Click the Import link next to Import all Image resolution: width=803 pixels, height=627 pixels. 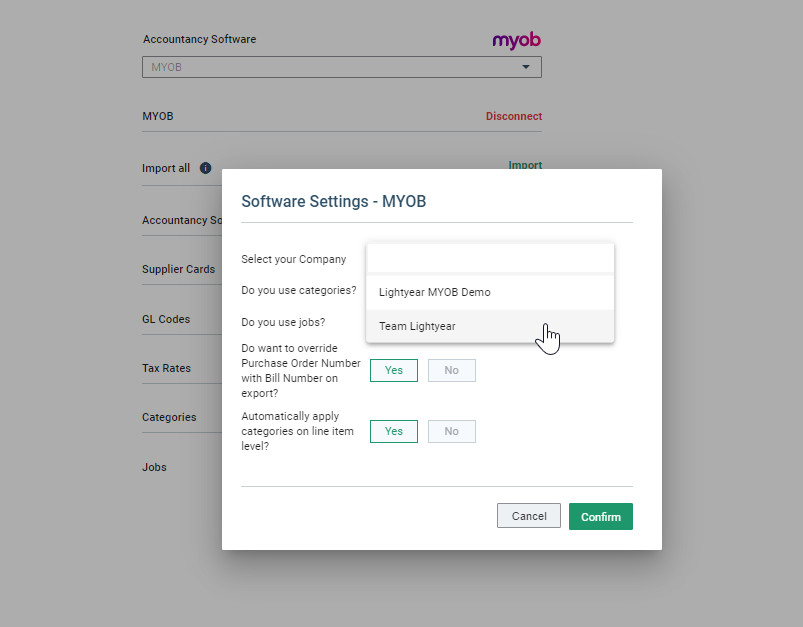click(x=525, y=165)
